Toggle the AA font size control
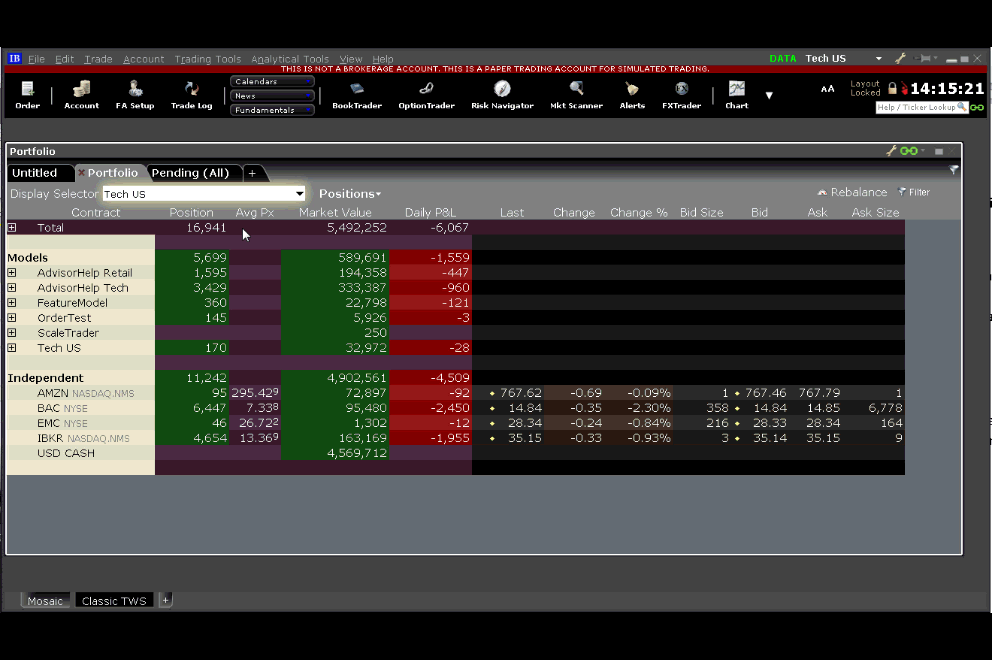This screenshot has width=992, height=660. point(827,89)
